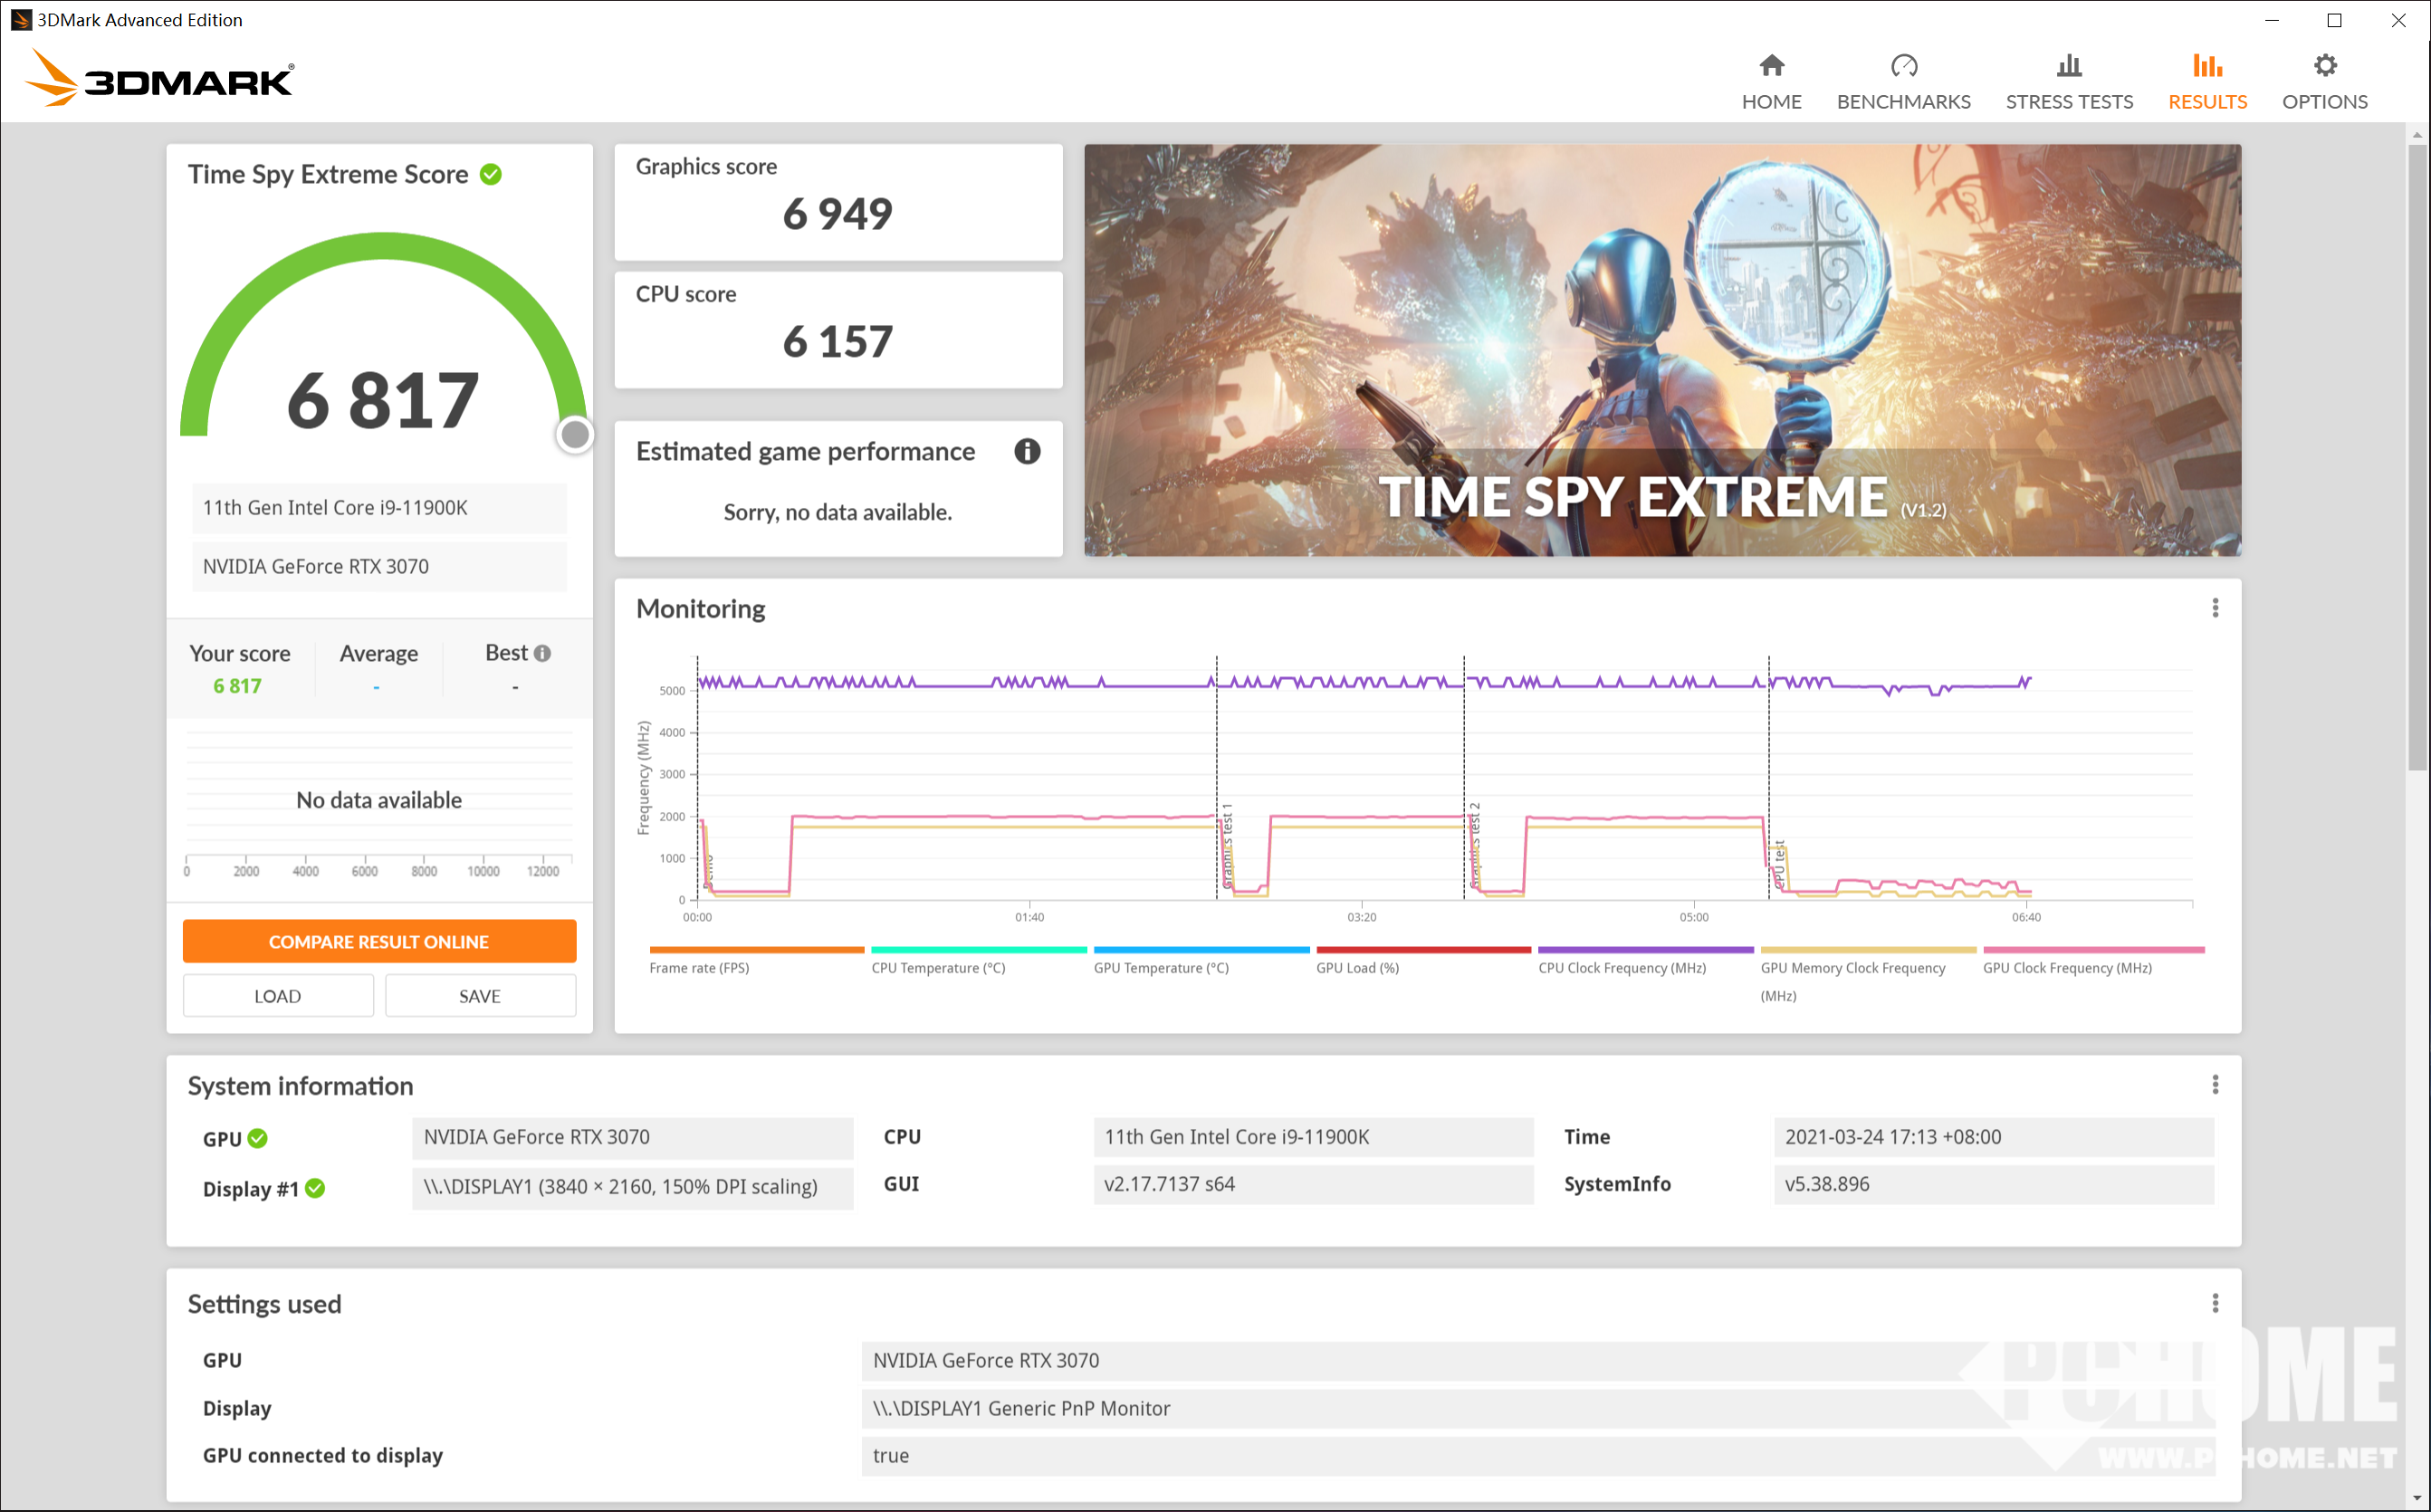Viewport: 2431px width, 1512px height.
Task: Toggle the Frame rate (FPS) legend series
Action: [x=699, y=967]
